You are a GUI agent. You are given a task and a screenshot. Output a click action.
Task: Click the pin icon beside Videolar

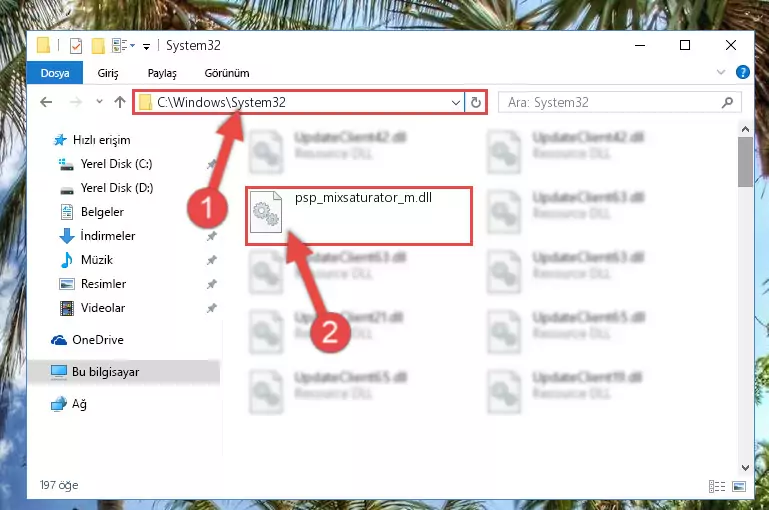pos(211,308)
